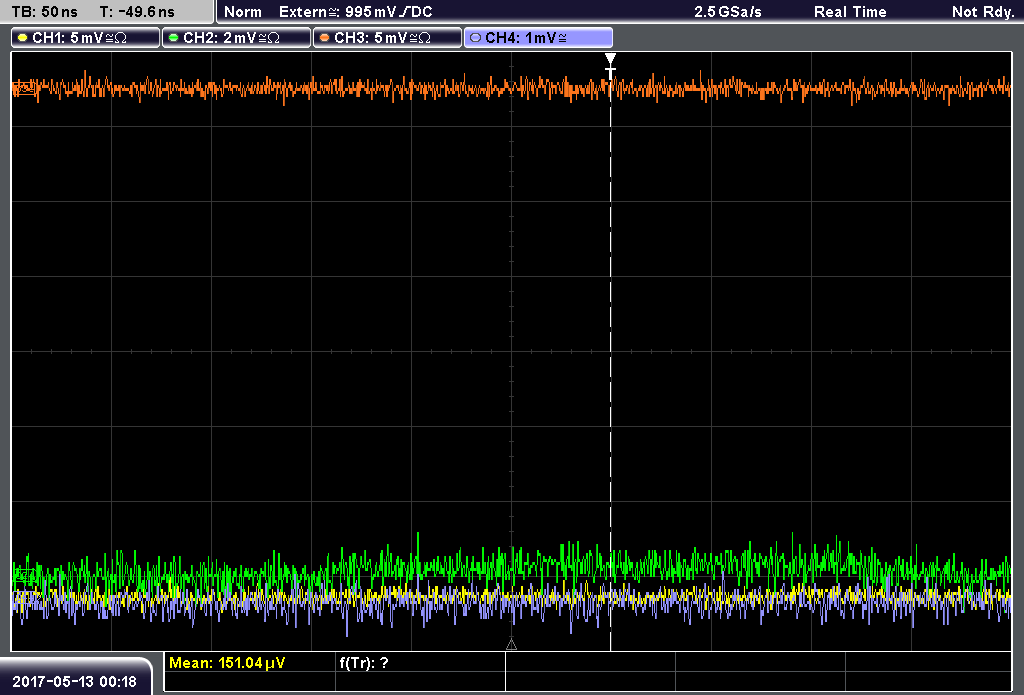Select the CH4: 1 mV channel tab
Viewport: 1024px width, 695px height.
538,38
